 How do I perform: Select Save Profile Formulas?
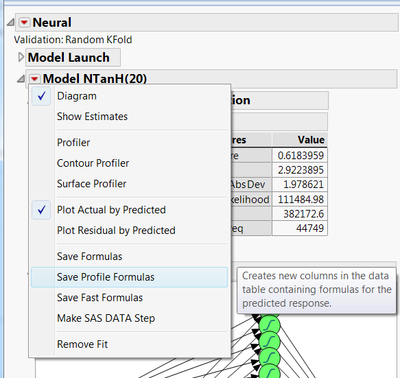tap(130, 277)
